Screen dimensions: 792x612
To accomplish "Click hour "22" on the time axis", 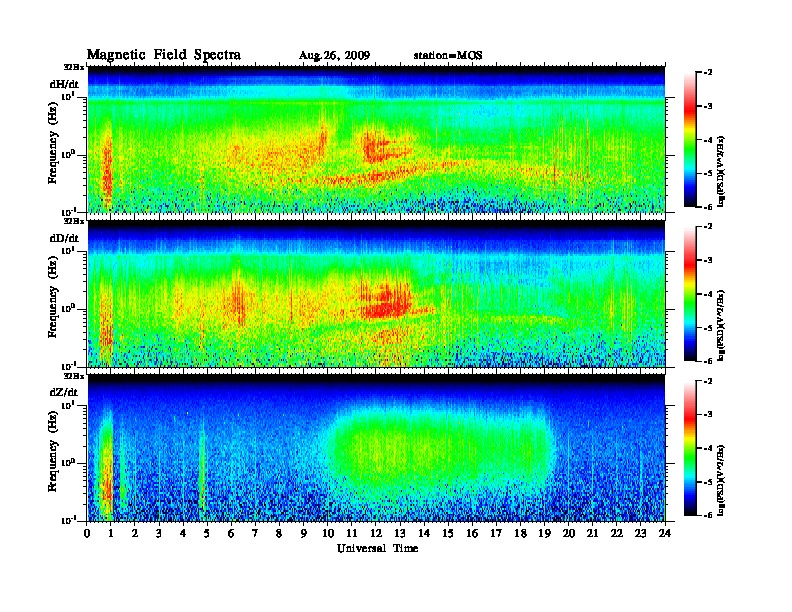I will pyautogui.click(x=617, y=534).
